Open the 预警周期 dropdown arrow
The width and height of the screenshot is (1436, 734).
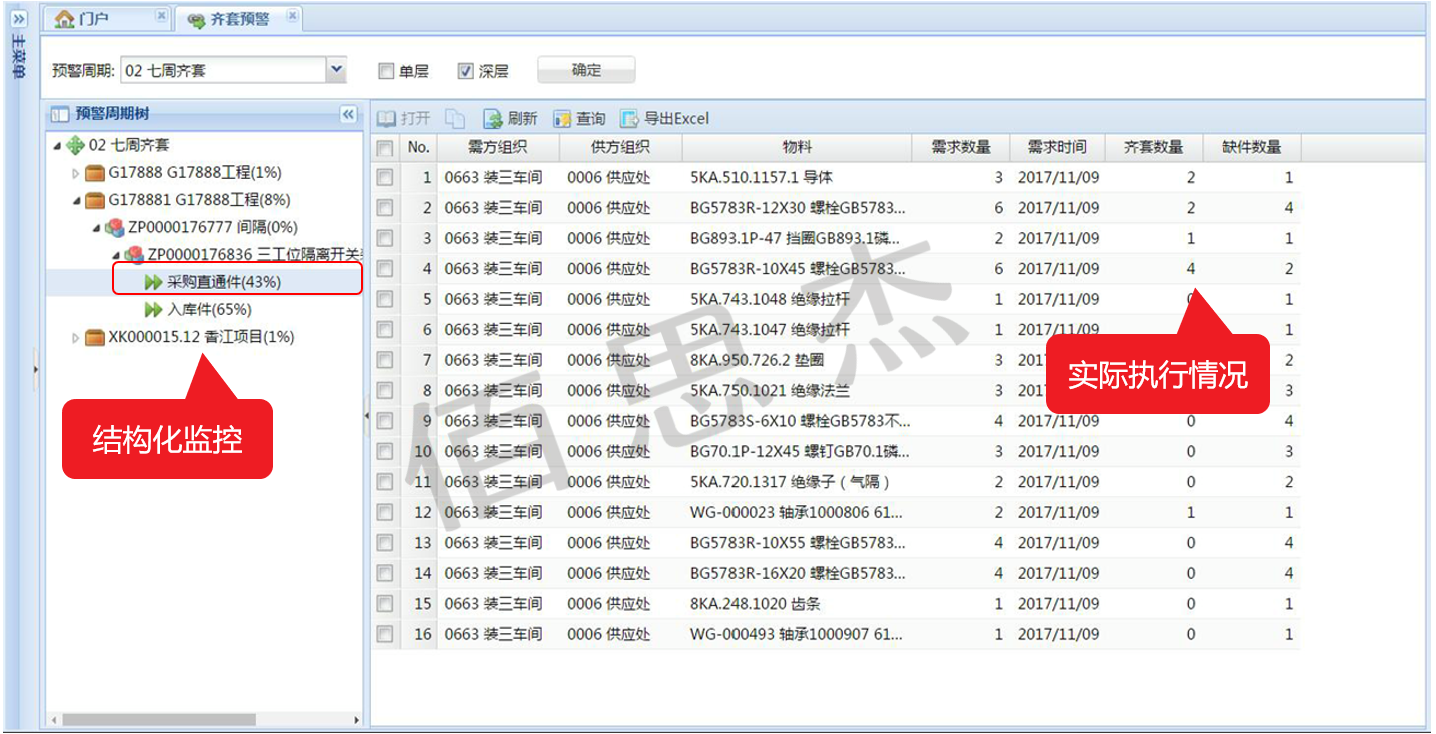pyautogui.click(x=337, y=70)
